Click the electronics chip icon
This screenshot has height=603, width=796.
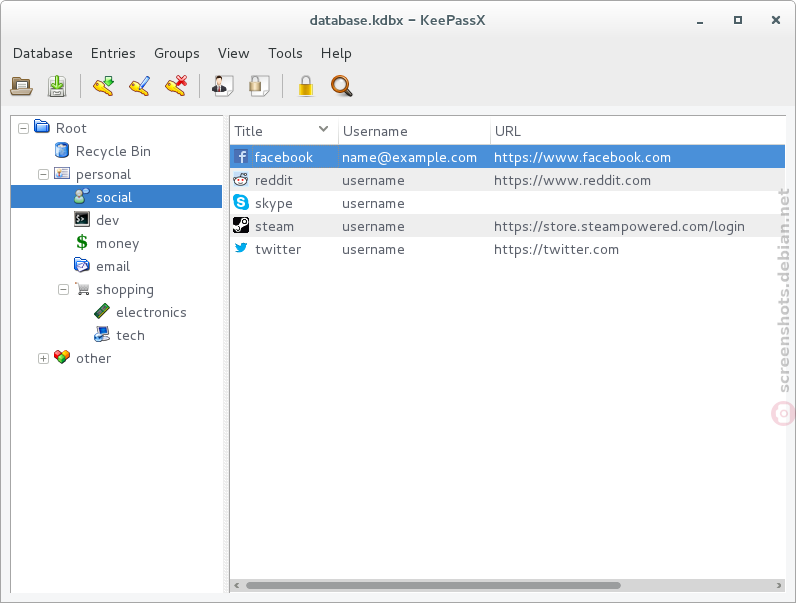tap(102, 311)
